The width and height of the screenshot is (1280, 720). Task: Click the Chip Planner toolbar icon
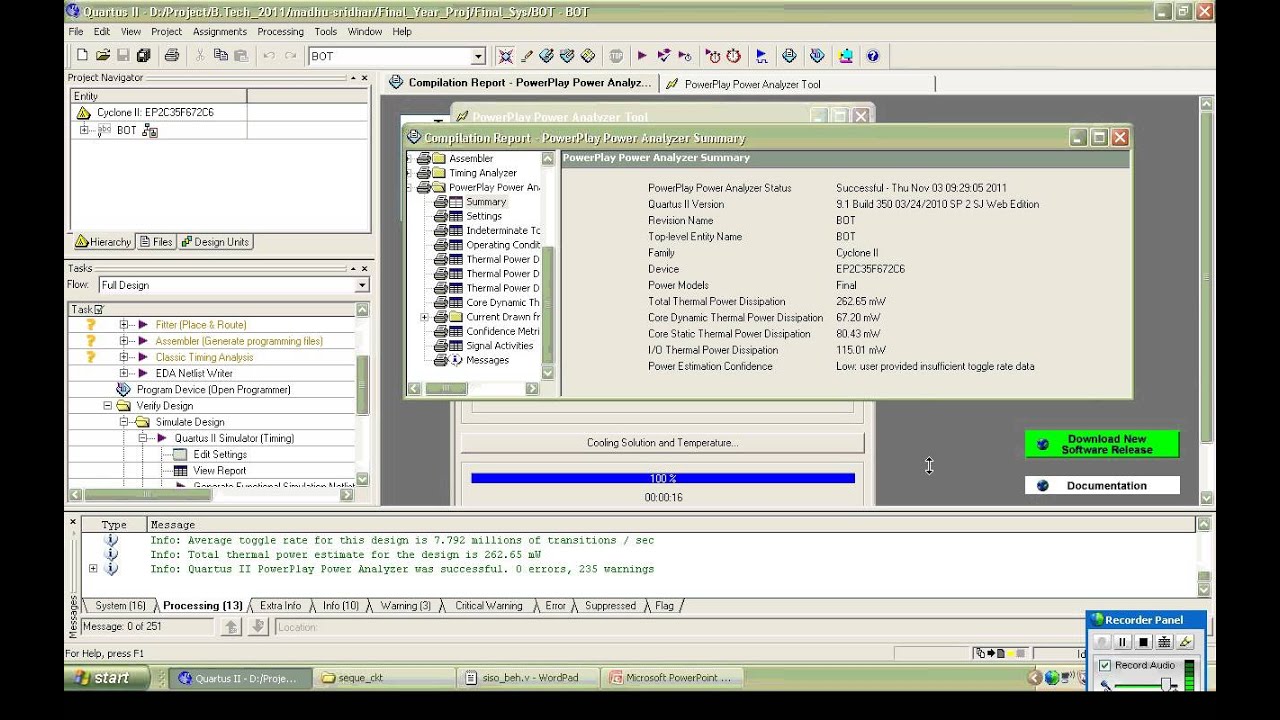(588, 56)
